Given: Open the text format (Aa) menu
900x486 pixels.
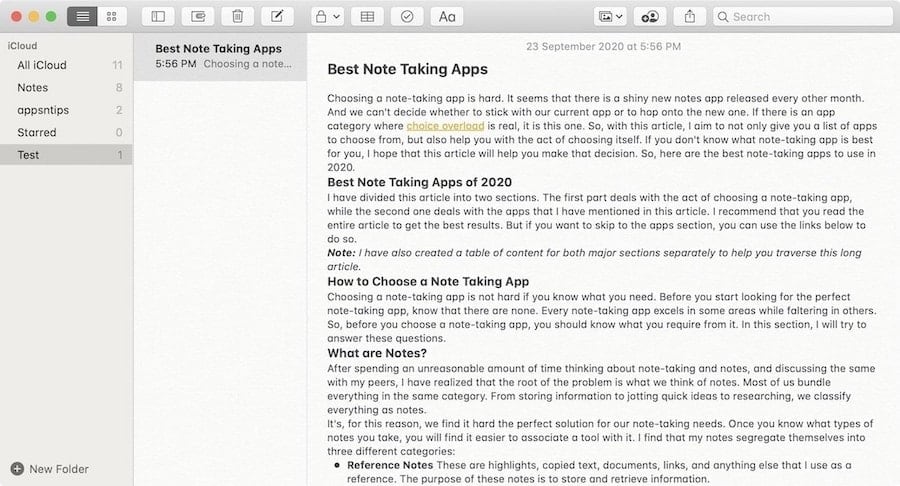Looking at the screenshot, I should pos(447,16).
